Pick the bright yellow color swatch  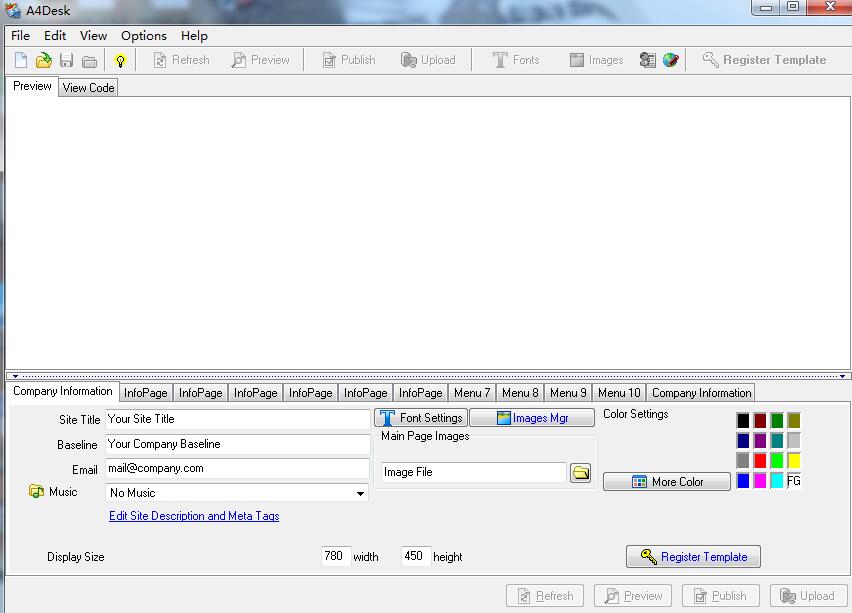tap(794, 460)
